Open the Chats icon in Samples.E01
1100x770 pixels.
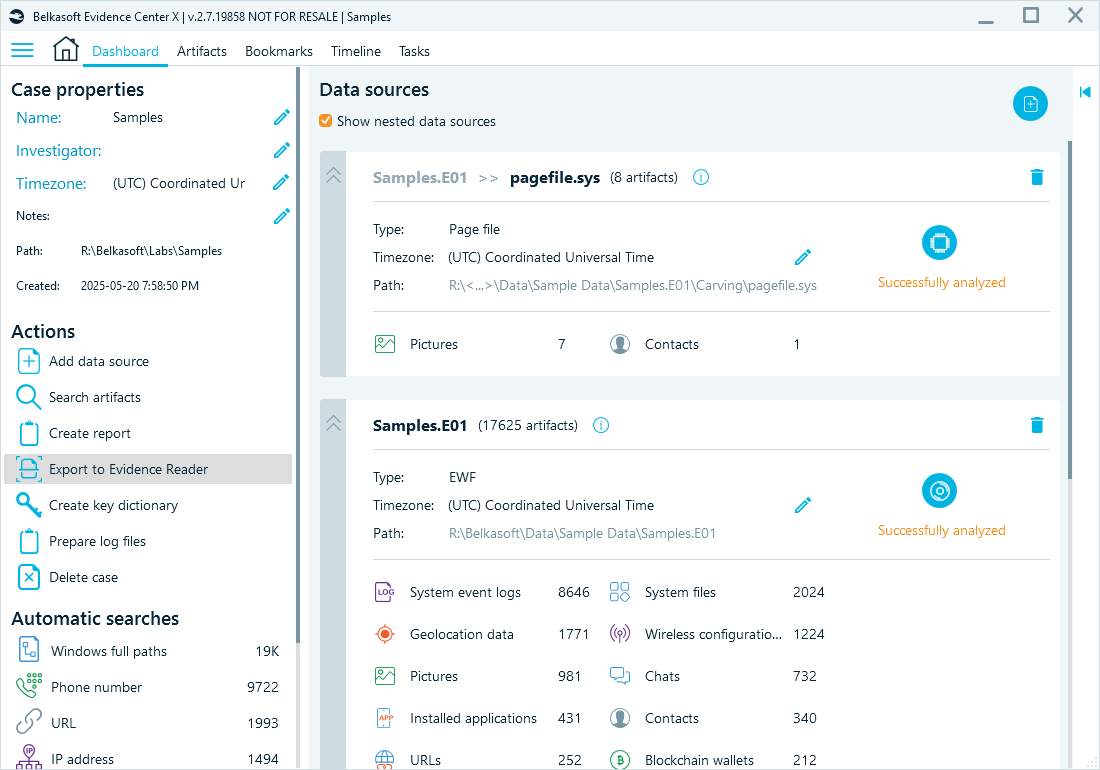(619, 676)
